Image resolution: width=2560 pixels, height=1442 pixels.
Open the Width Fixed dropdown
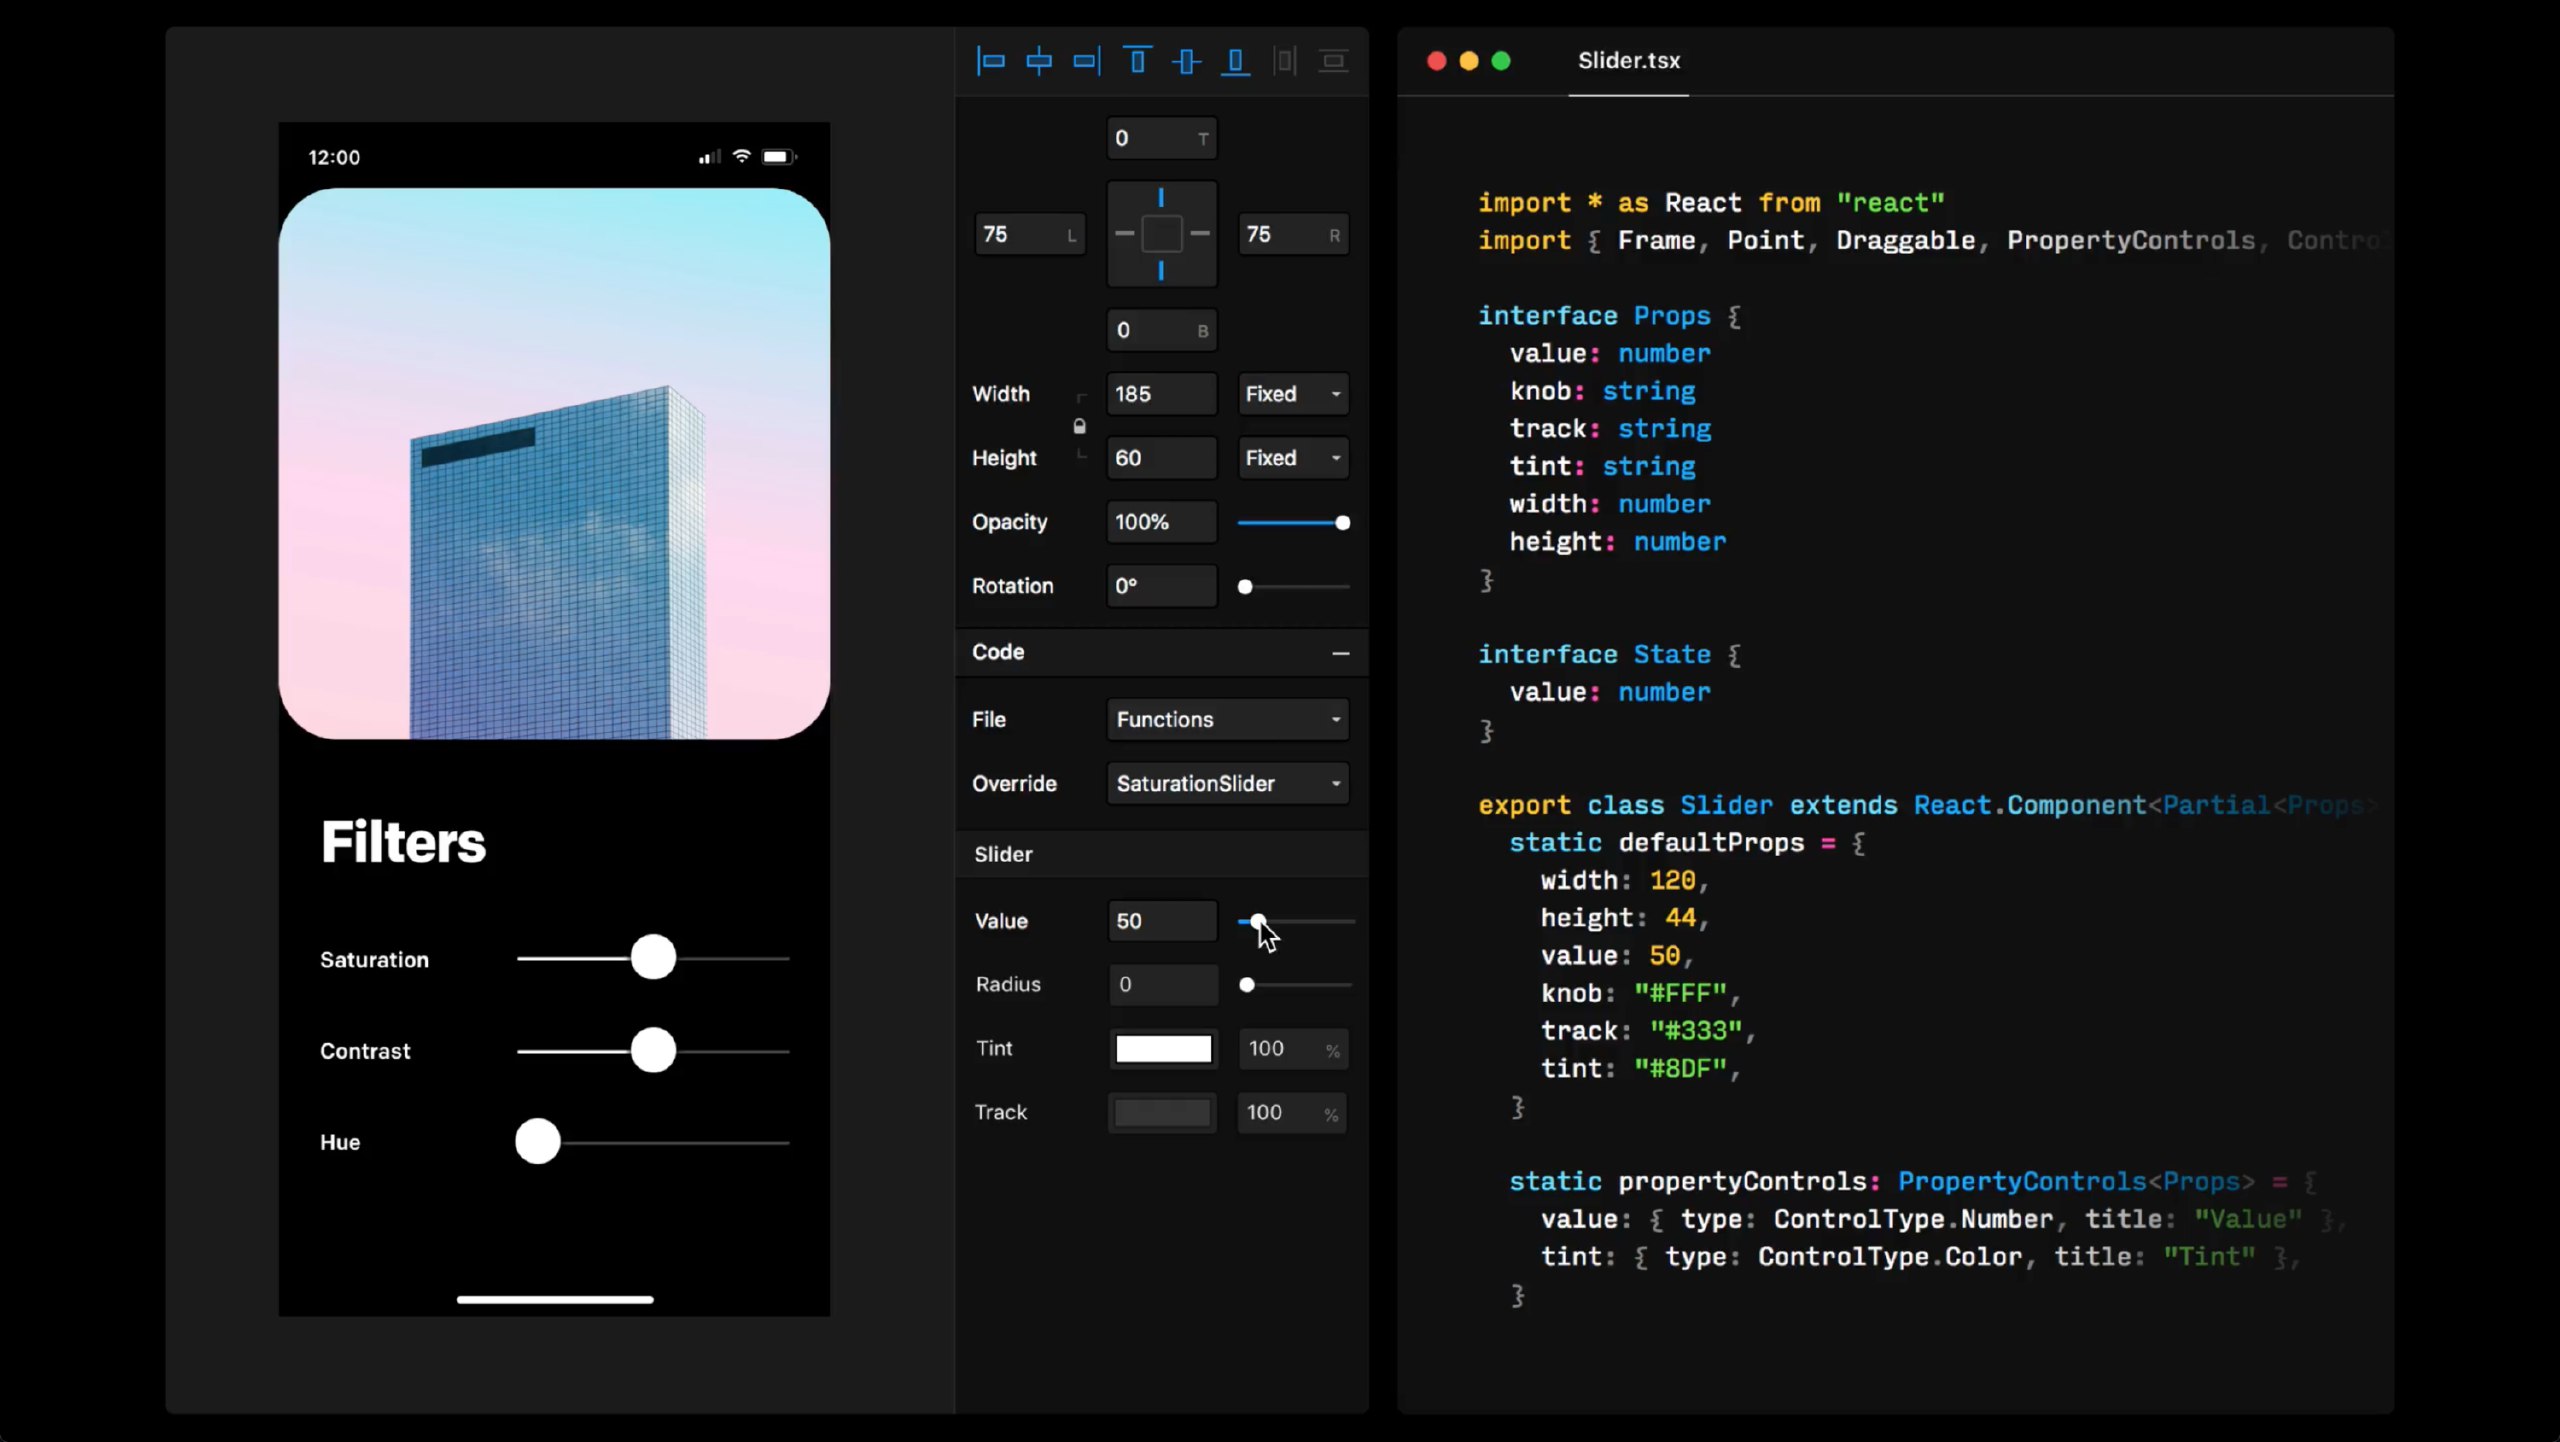[1294, 394]
